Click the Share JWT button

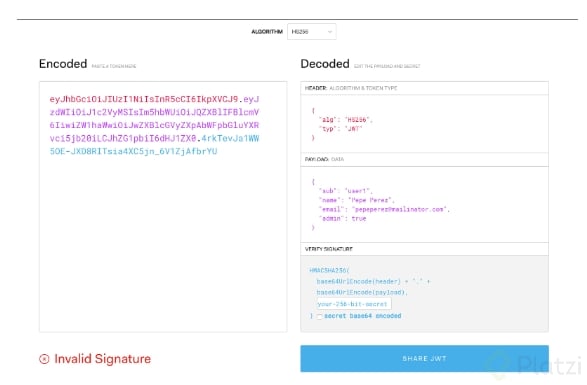point(424,358)
